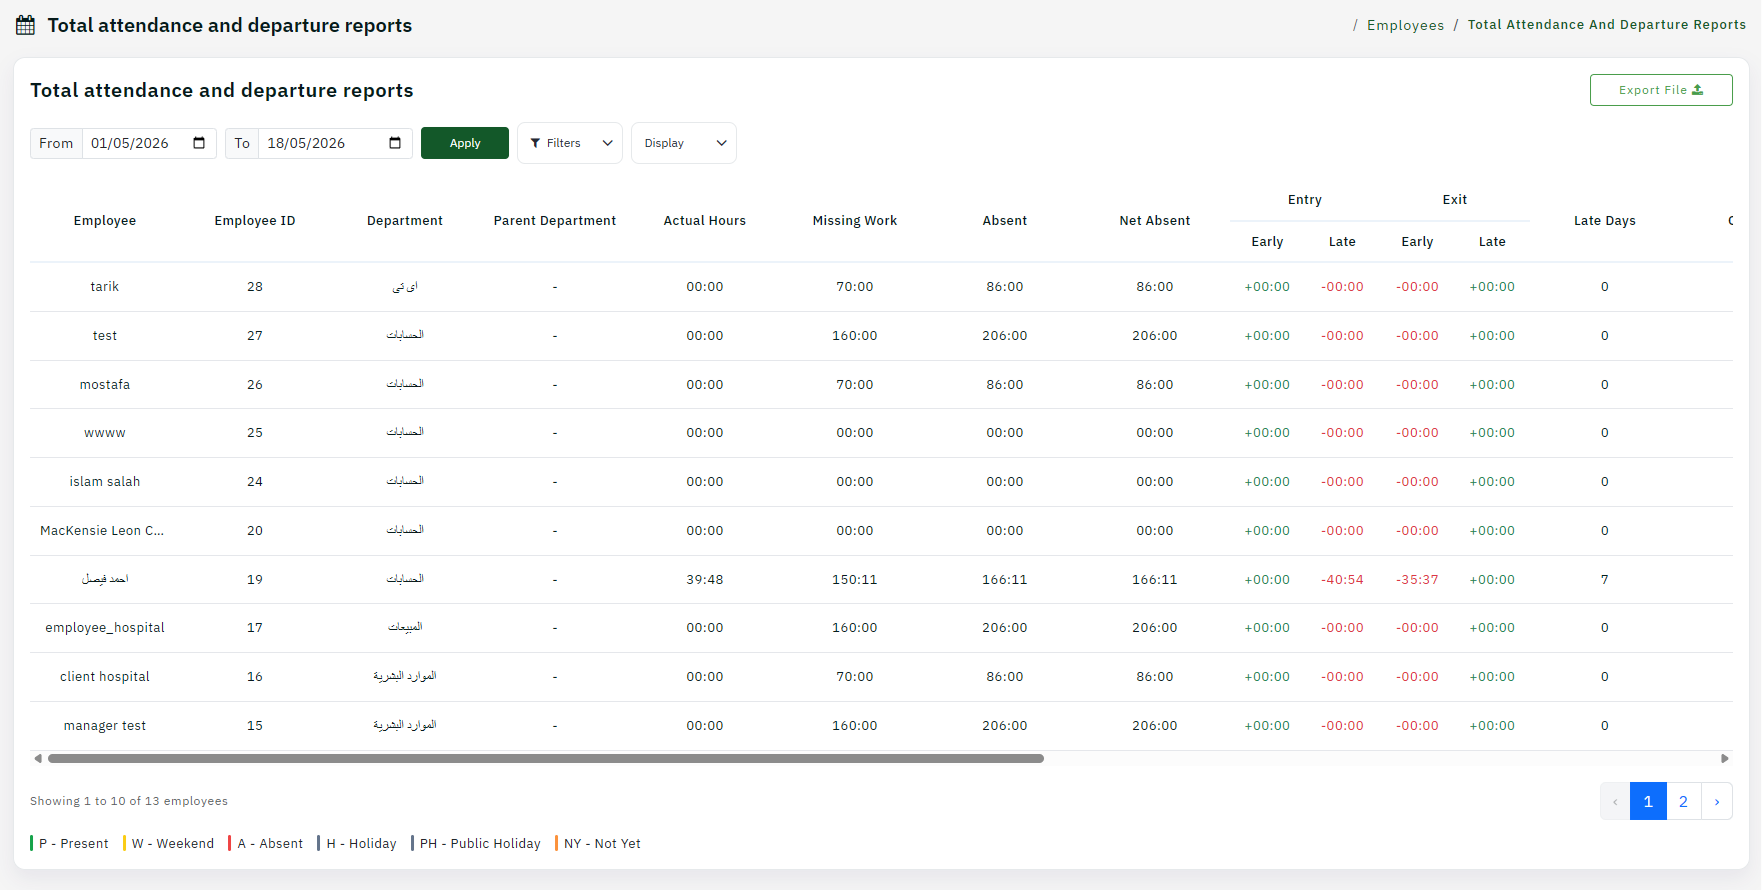The width and height of the screenshot is (1762, 890).
Task: Edit the From date field 01/05/2026
Action: [x=149, y=143]
